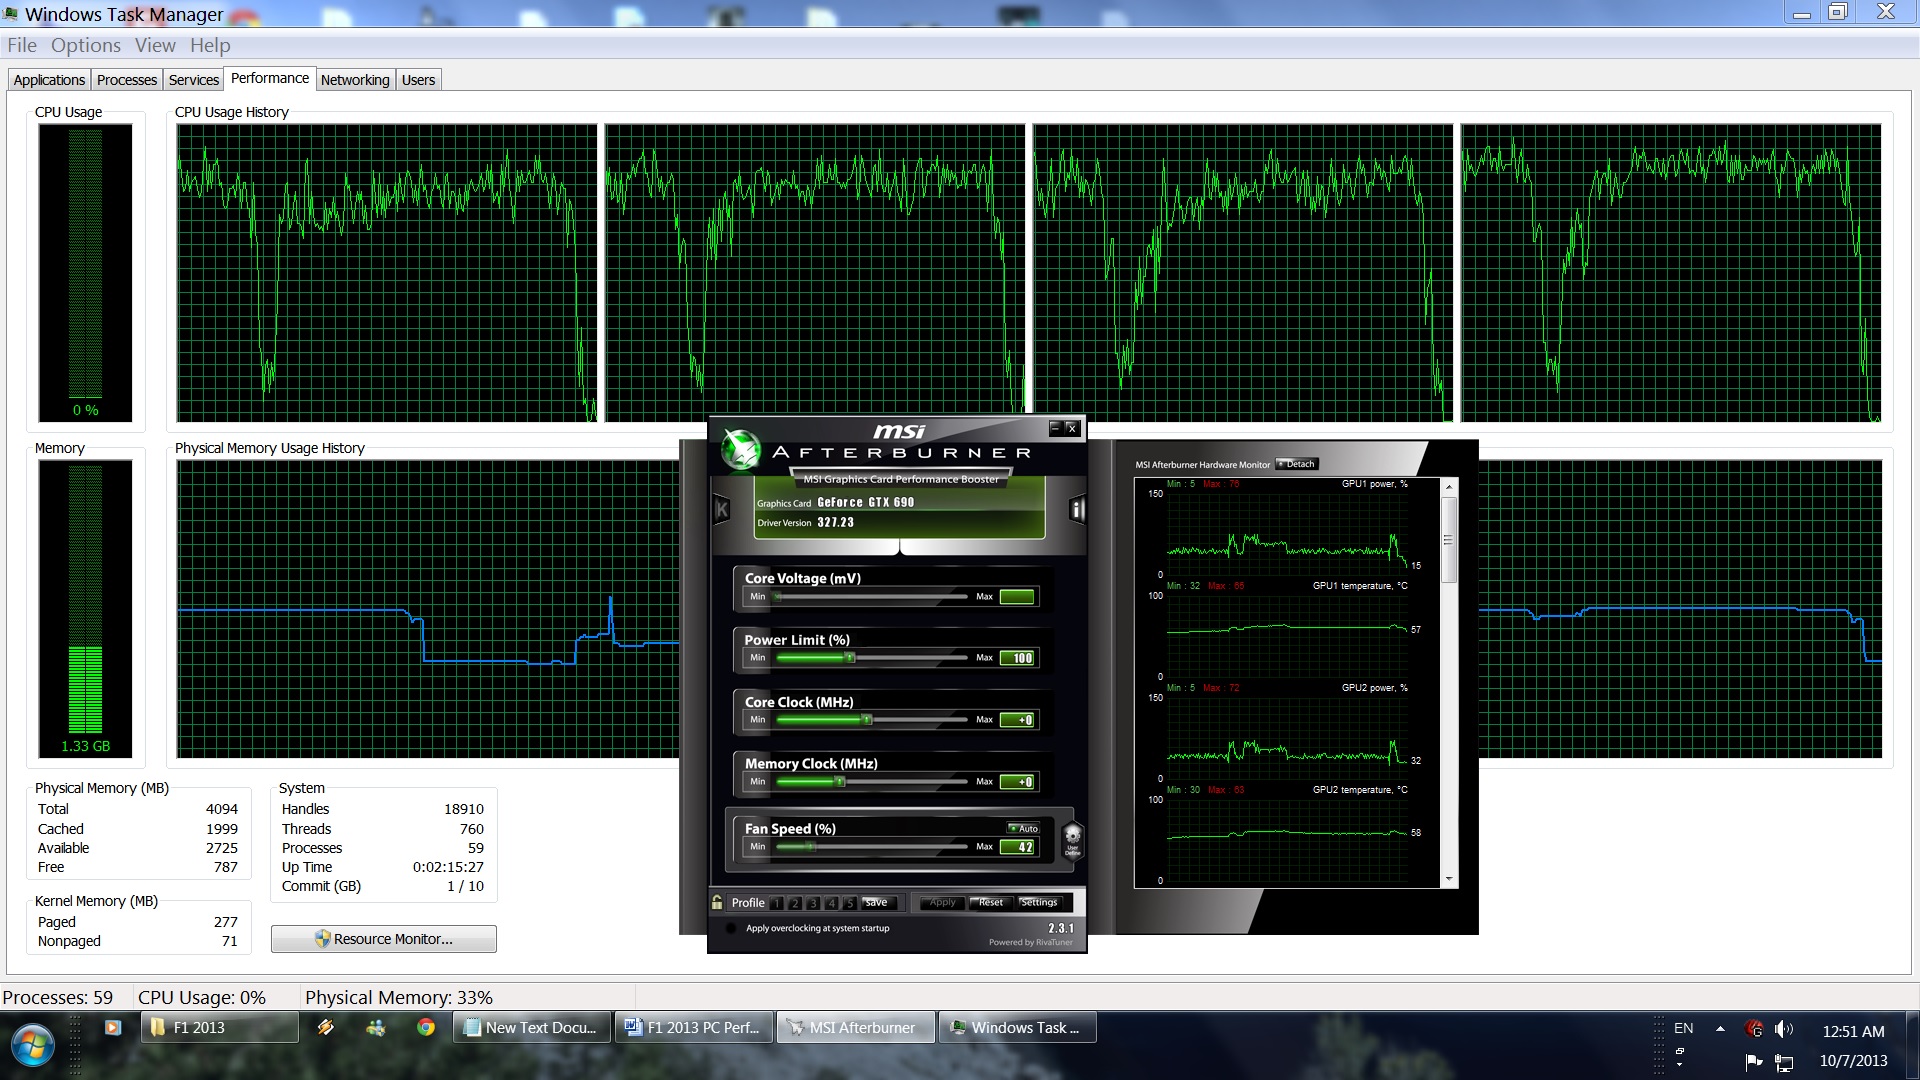This screenshot has width=1920, height=1080.
Task: Open the info 'i' side panel
Action: click(x=1077, y=510)
